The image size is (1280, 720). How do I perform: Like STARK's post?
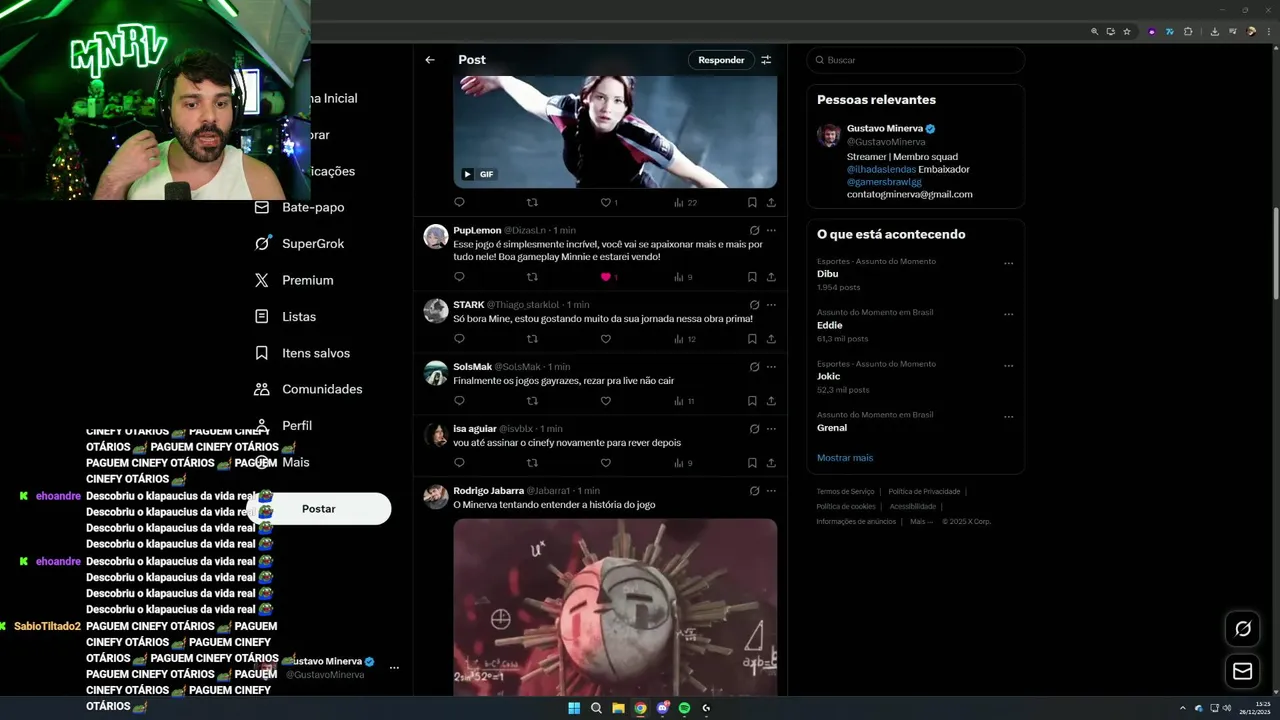coord(605,339)
